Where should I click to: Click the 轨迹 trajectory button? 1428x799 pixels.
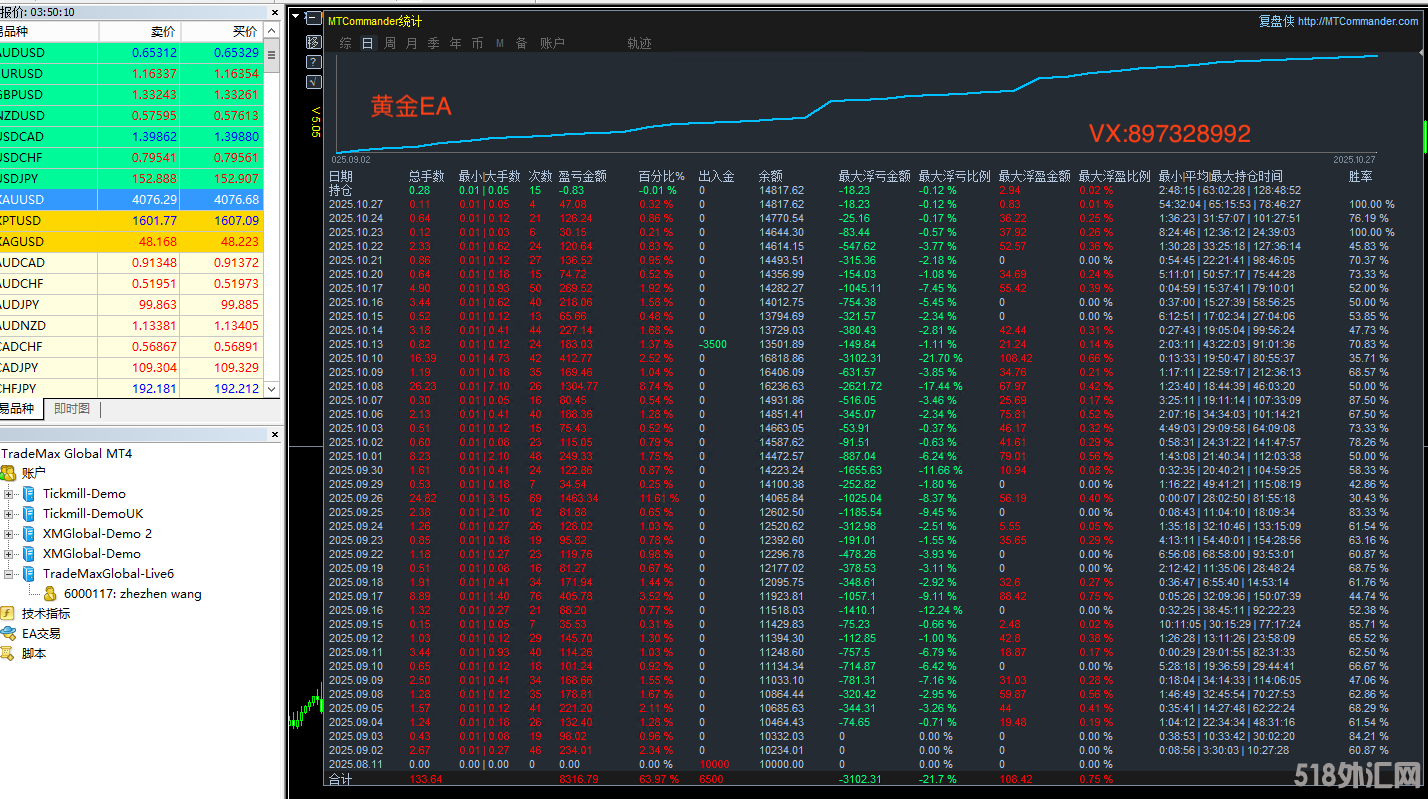tap(639, 43)
